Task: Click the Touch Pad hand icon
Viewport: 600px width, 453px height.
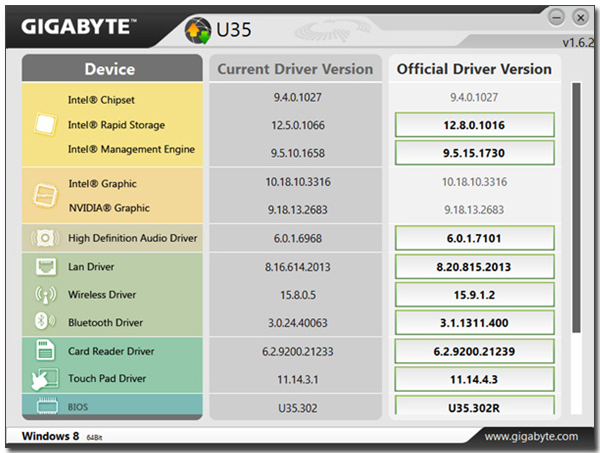Action: tap(45, 379)
